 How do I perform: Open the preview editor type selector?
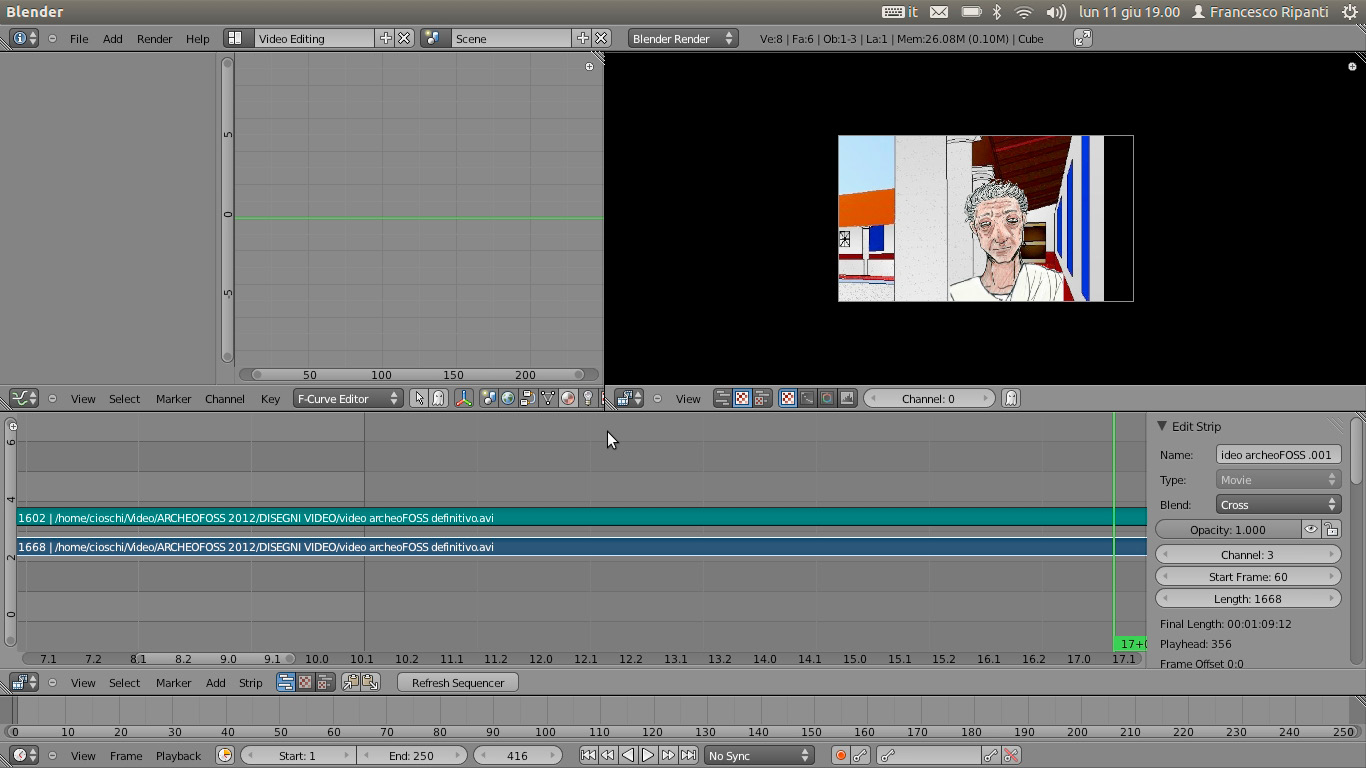pyautogui.click(x=628, y=398)
